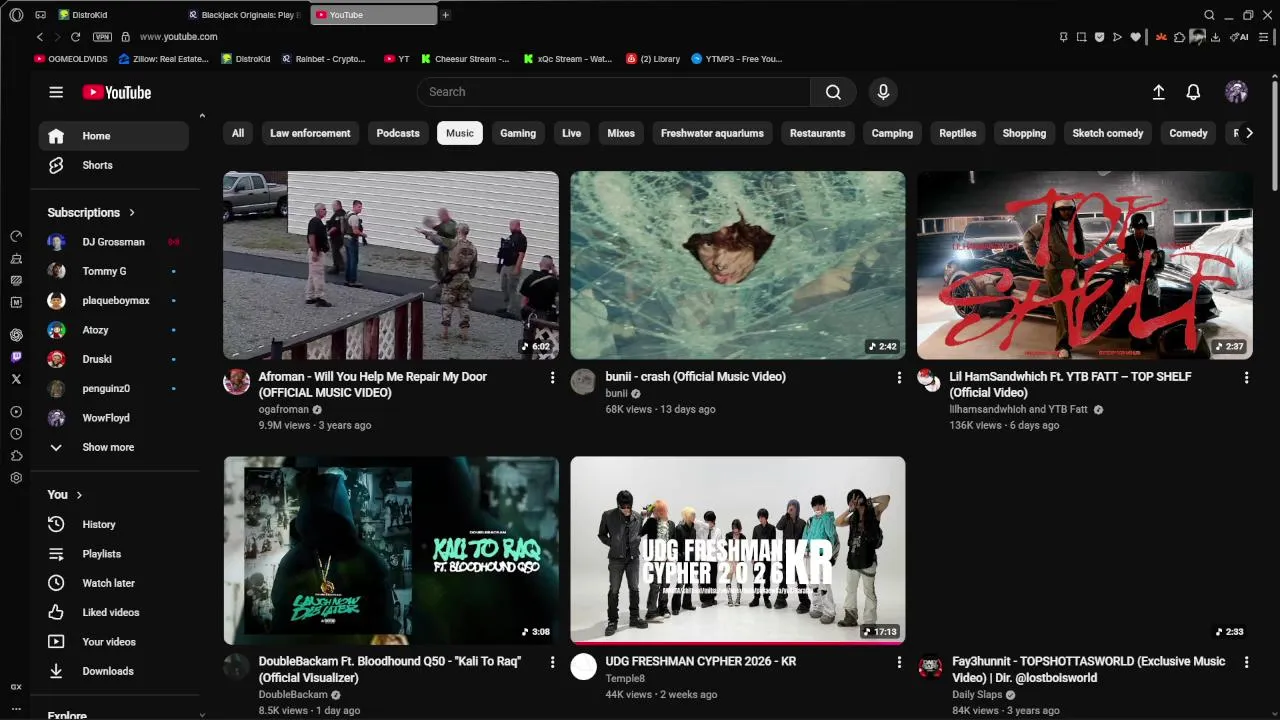Open more options for Afroman video
1280x720 pixels.
[552, 377]
